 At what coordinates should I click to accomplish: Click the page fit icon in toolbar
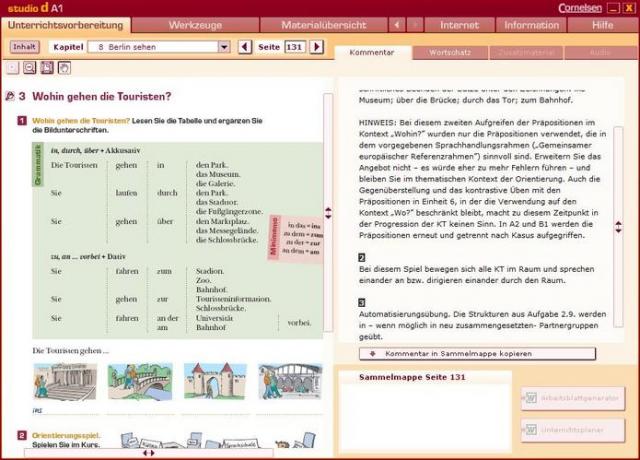47,67
